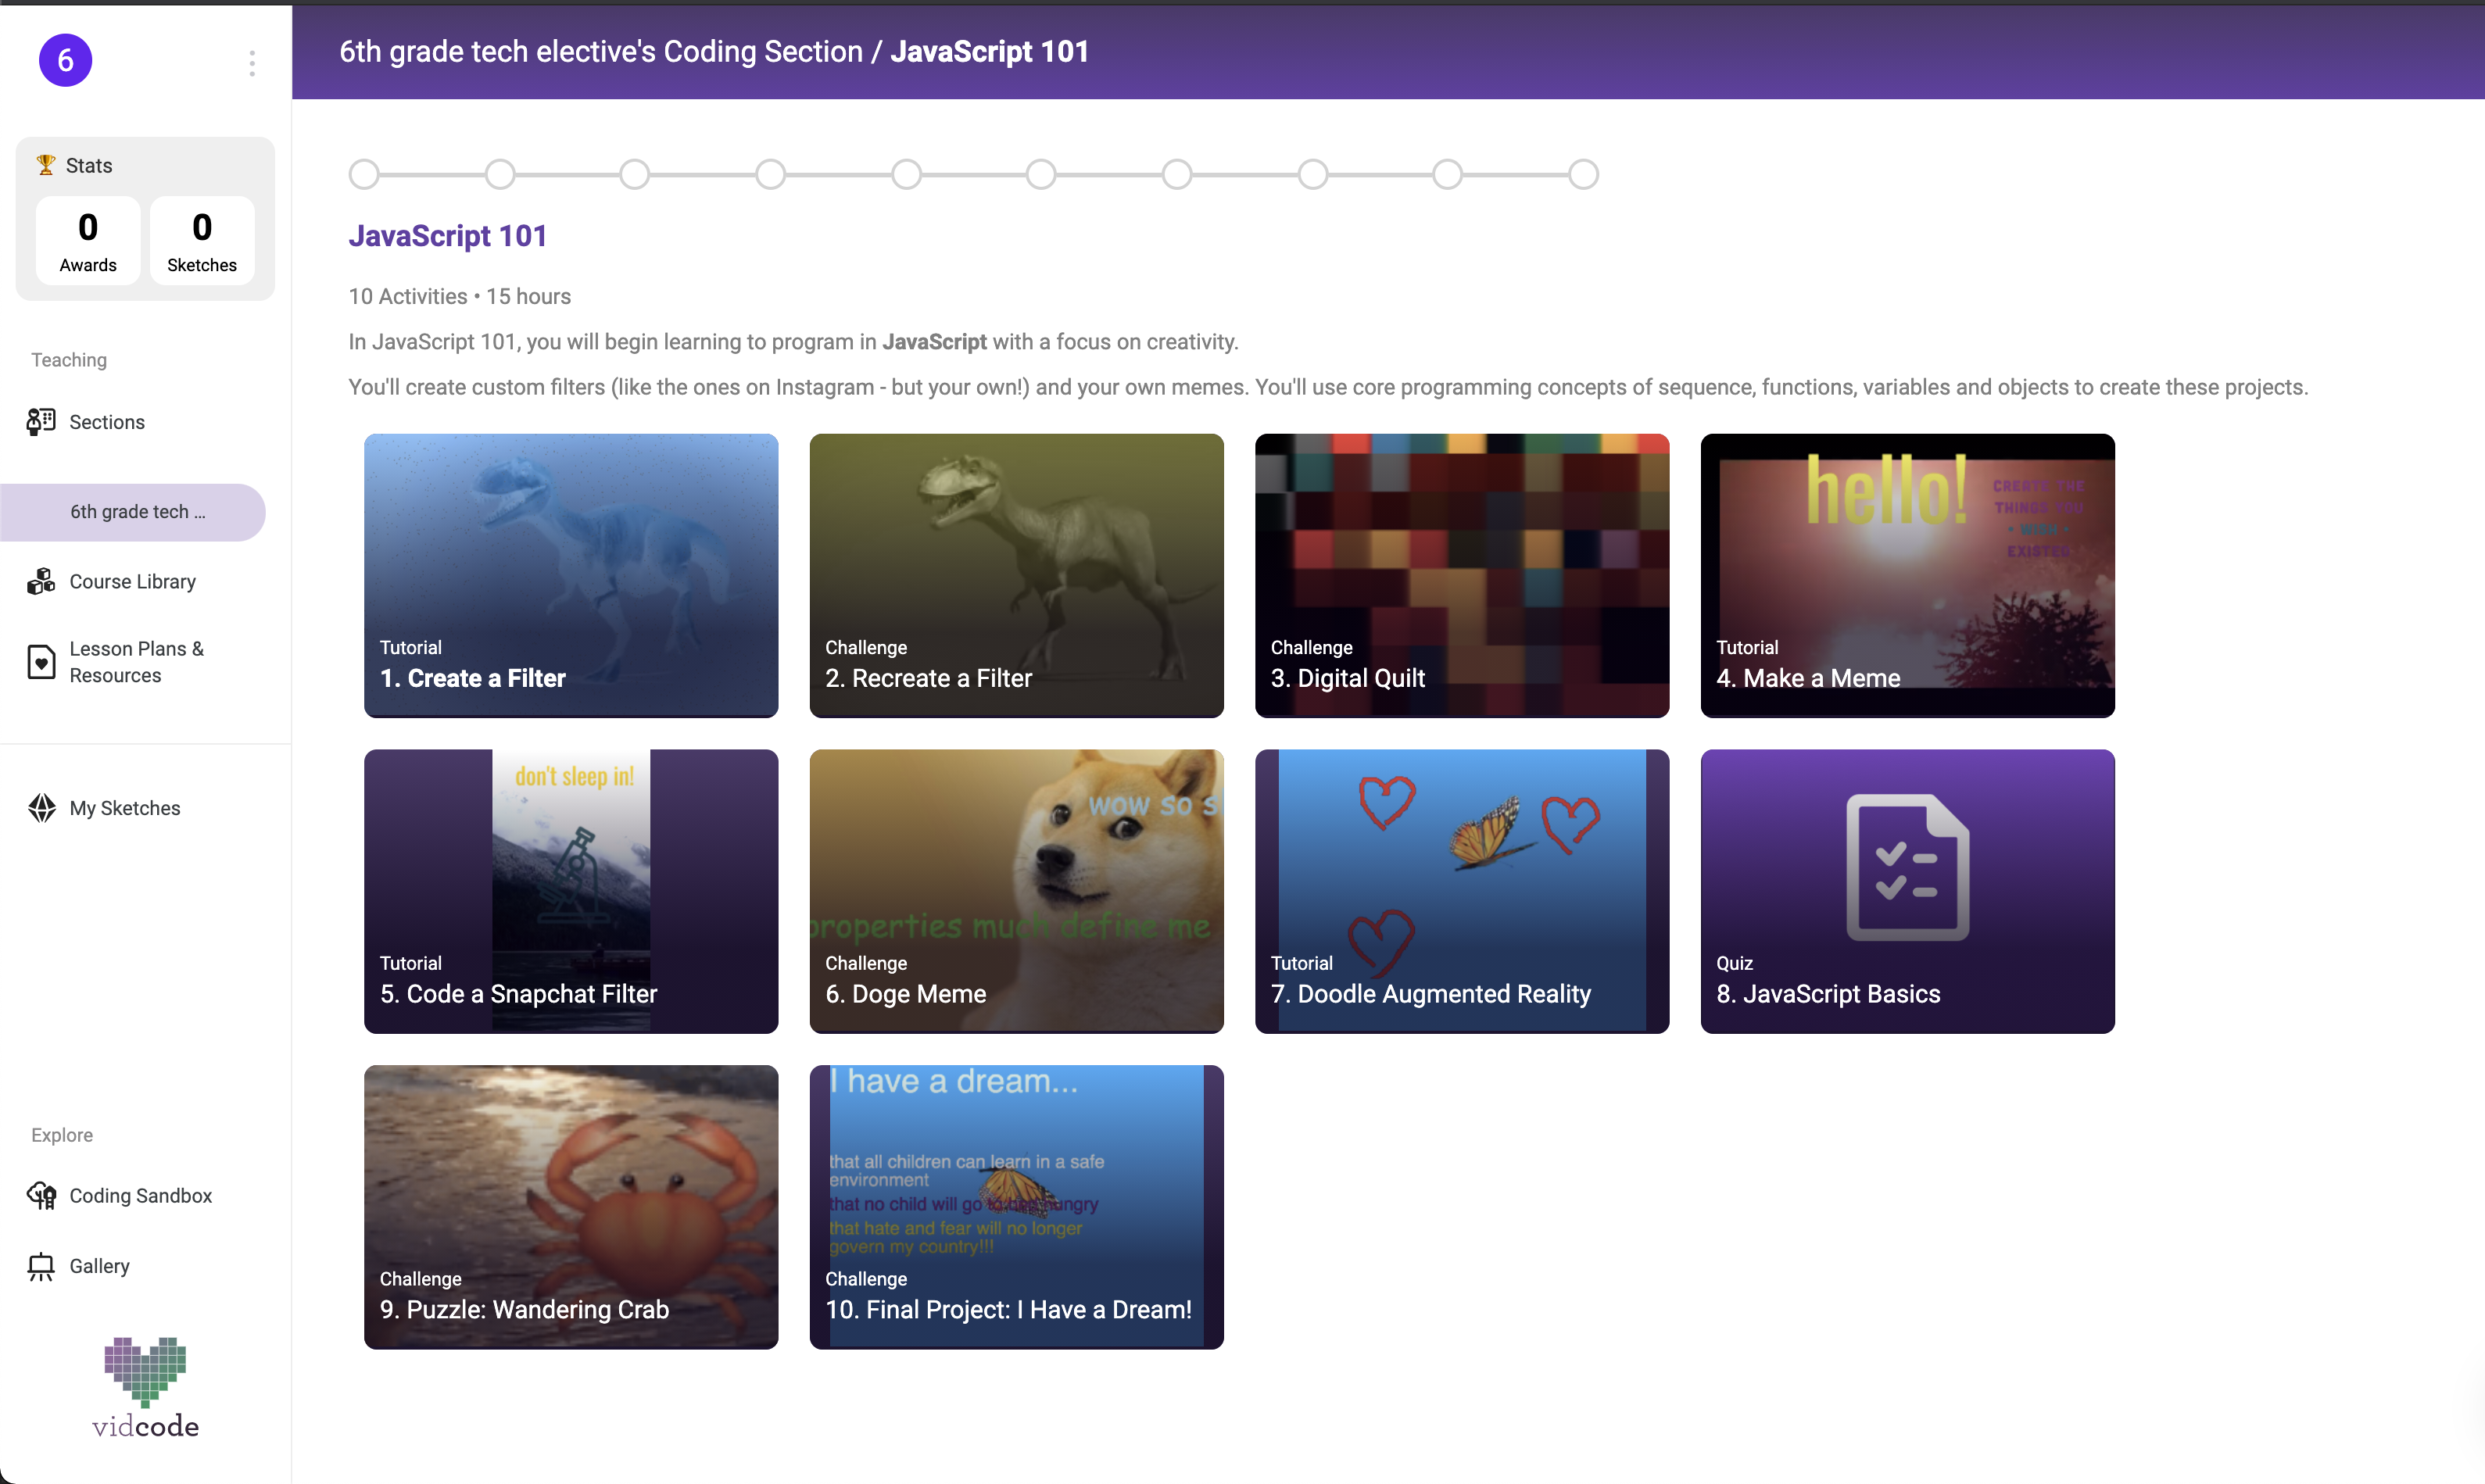
Task: Click the Stats trophy icon
Action: click(46, 165)
